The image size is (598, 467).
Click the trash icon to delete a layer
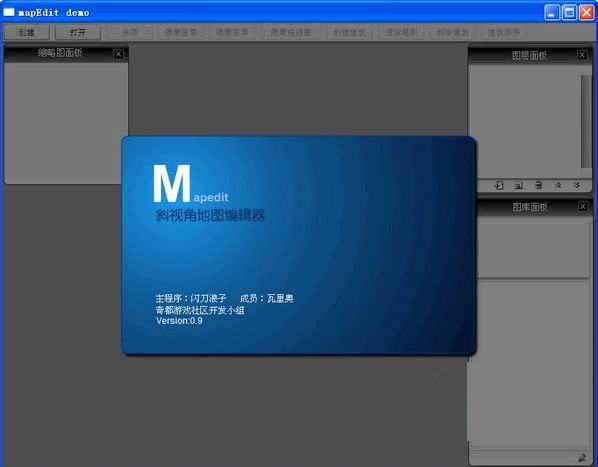click(539, 185)
